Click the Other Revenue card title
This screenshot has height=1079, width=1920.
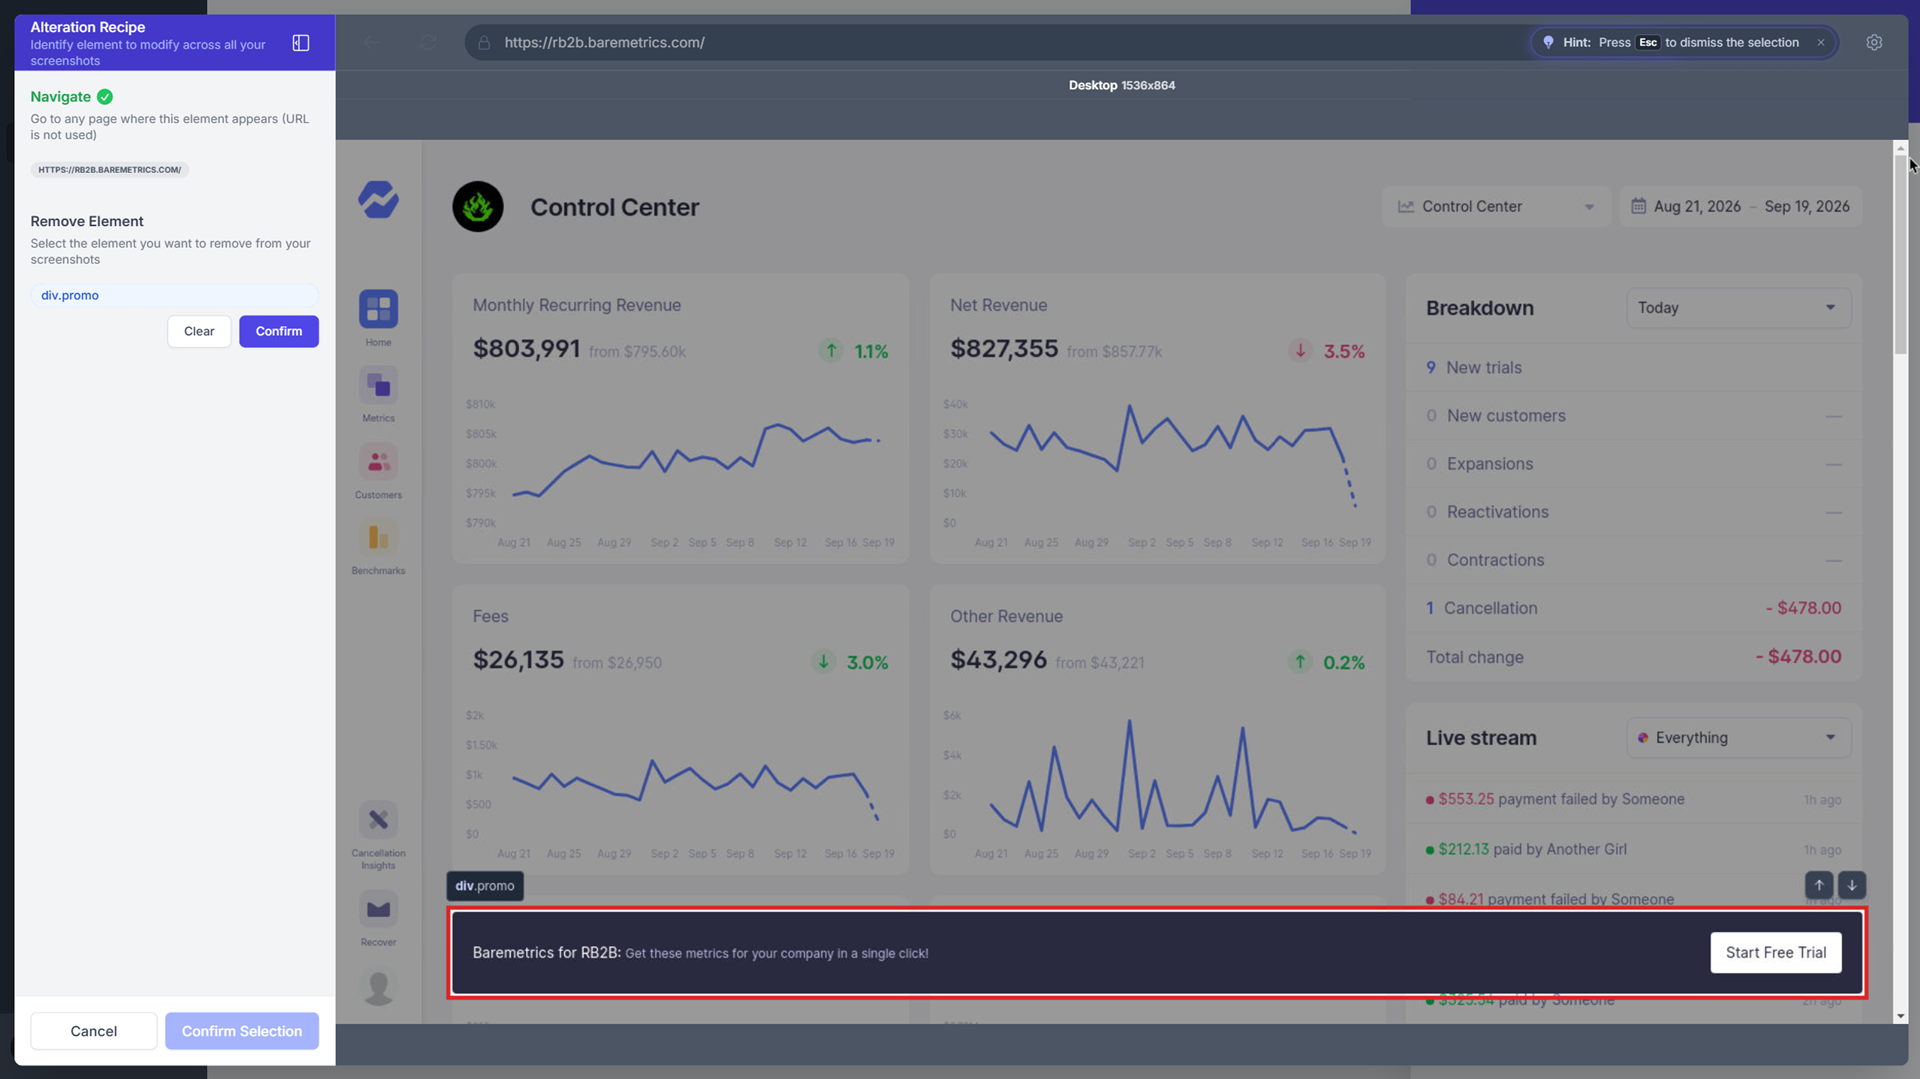pos(1006,616)
